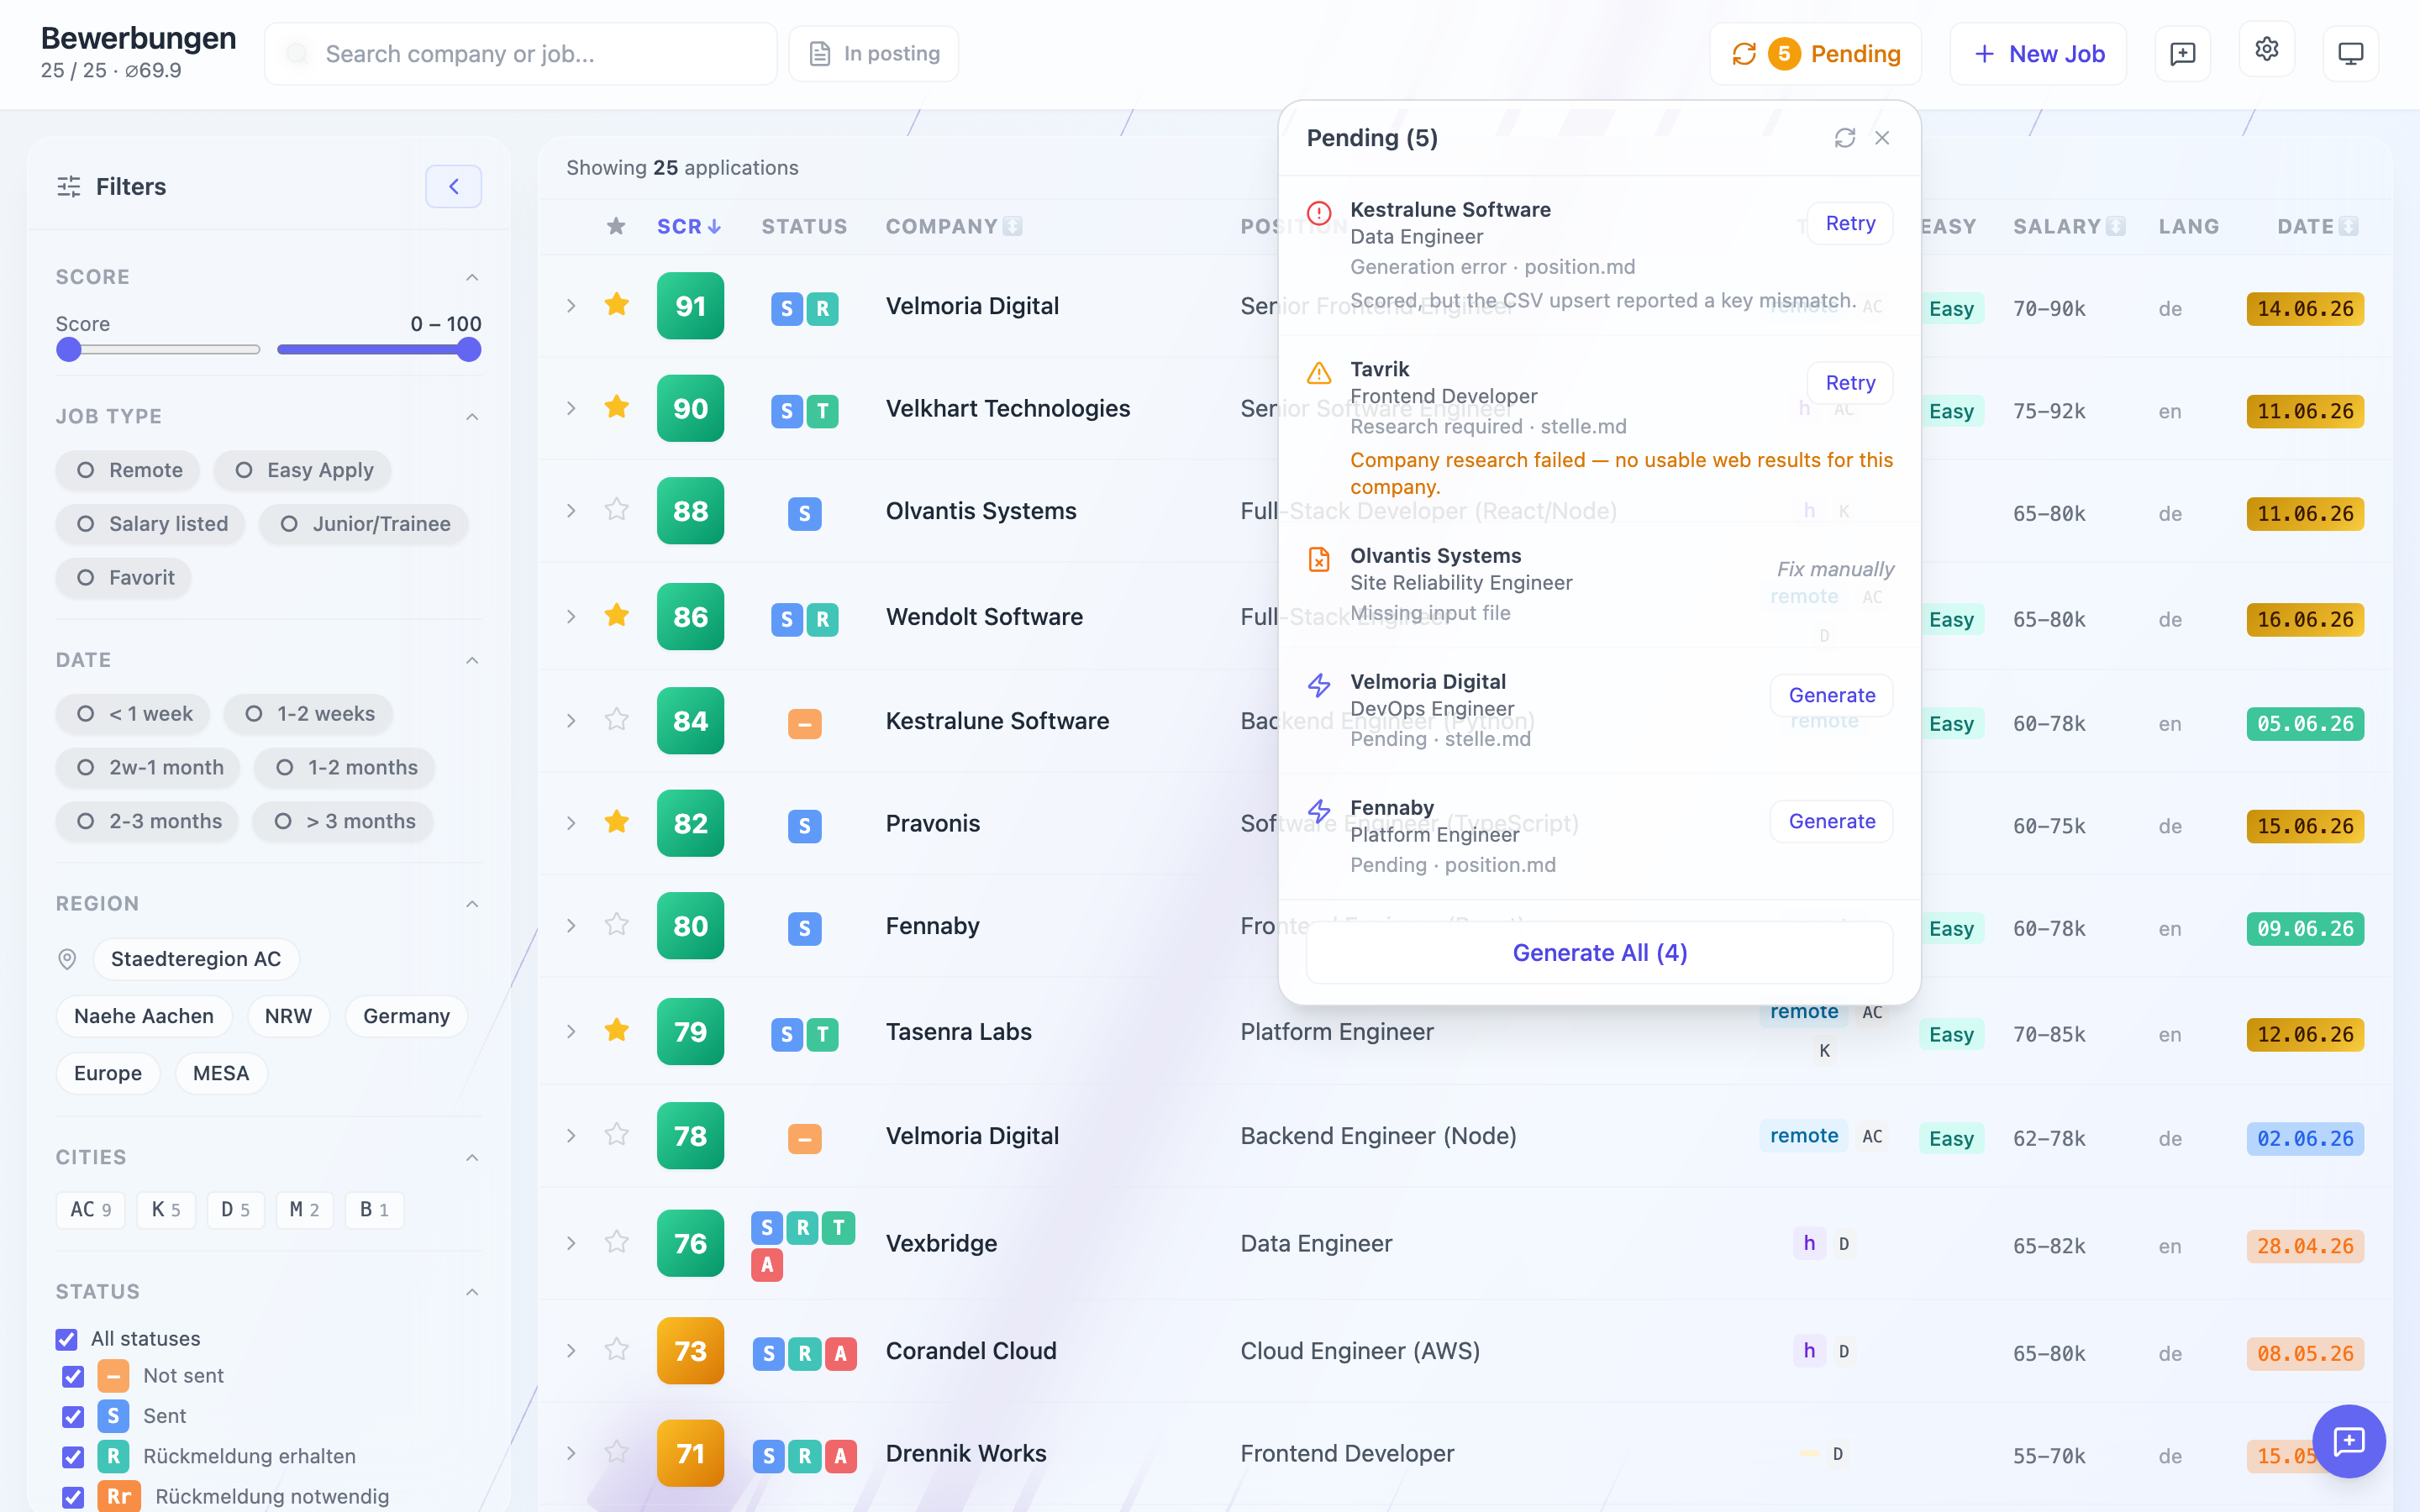Image resolution: width=2420 pixels, height=1512 pixels.
Task: Toggle favorite star for Olvantis Systems row
Action: 617,510
